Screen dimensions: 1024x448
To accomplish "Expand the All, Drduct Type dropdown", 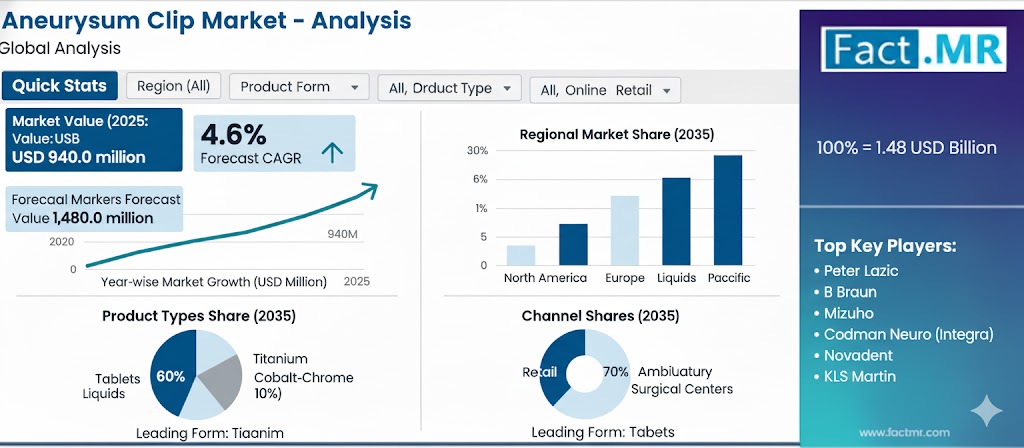I will tap(449, 88).
